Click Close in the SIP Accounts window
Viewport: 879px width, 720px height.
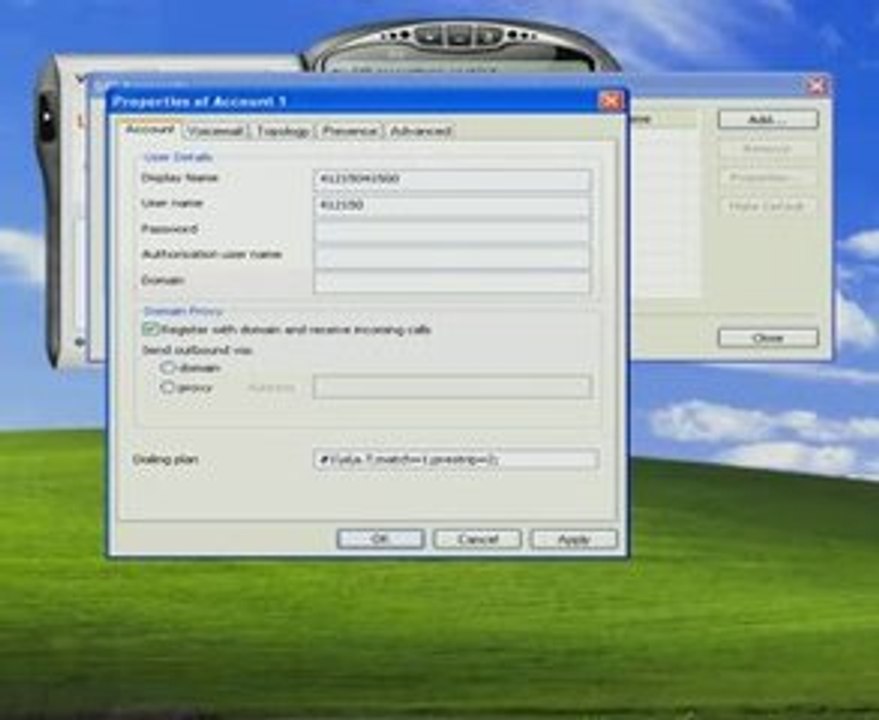[x=767, y=338]
